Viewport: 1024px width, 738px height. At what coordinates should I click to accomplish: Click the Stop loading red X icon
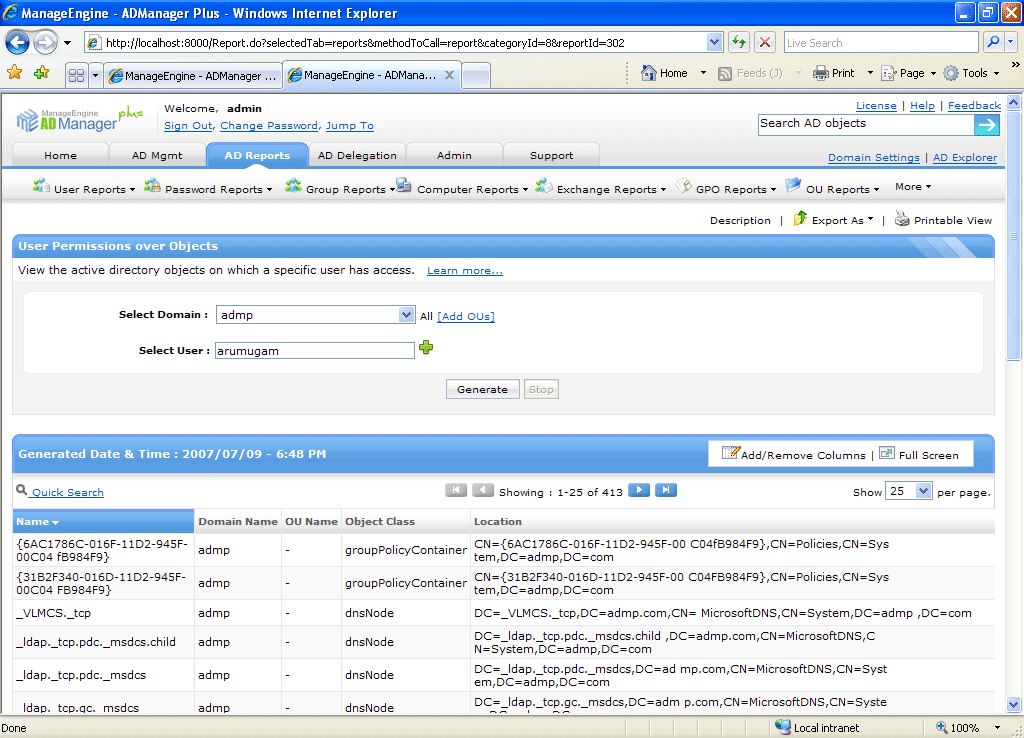[x=765, y=42]
